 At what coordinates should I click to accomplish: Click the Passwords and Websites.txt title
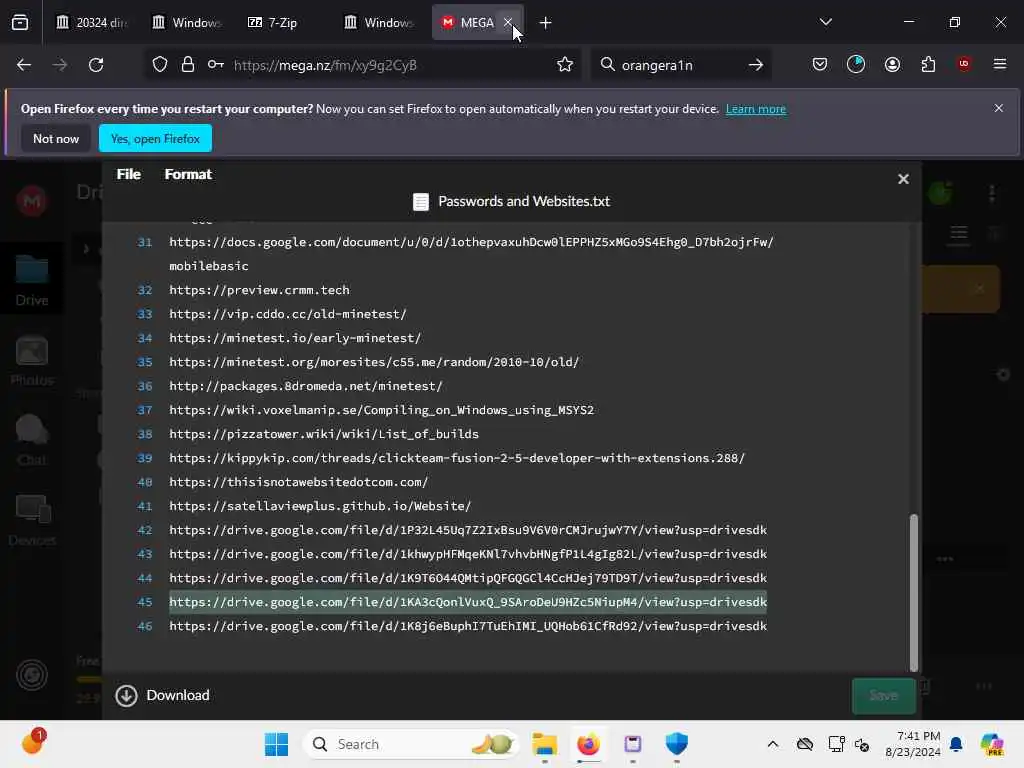point(524,201)
